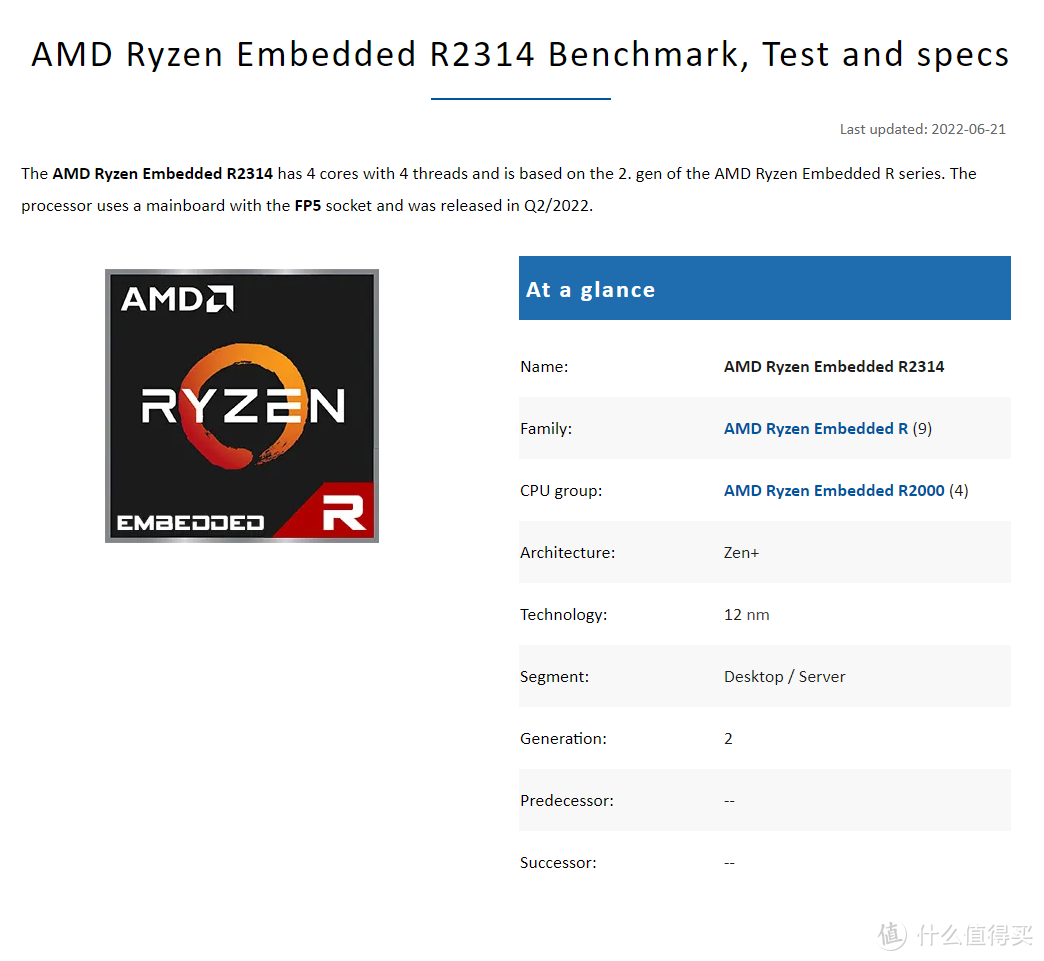Viewport: 1044px width, 961px height.
Task: Click the 什么值得买 watermark text
Action: click(x=974, y=935)
